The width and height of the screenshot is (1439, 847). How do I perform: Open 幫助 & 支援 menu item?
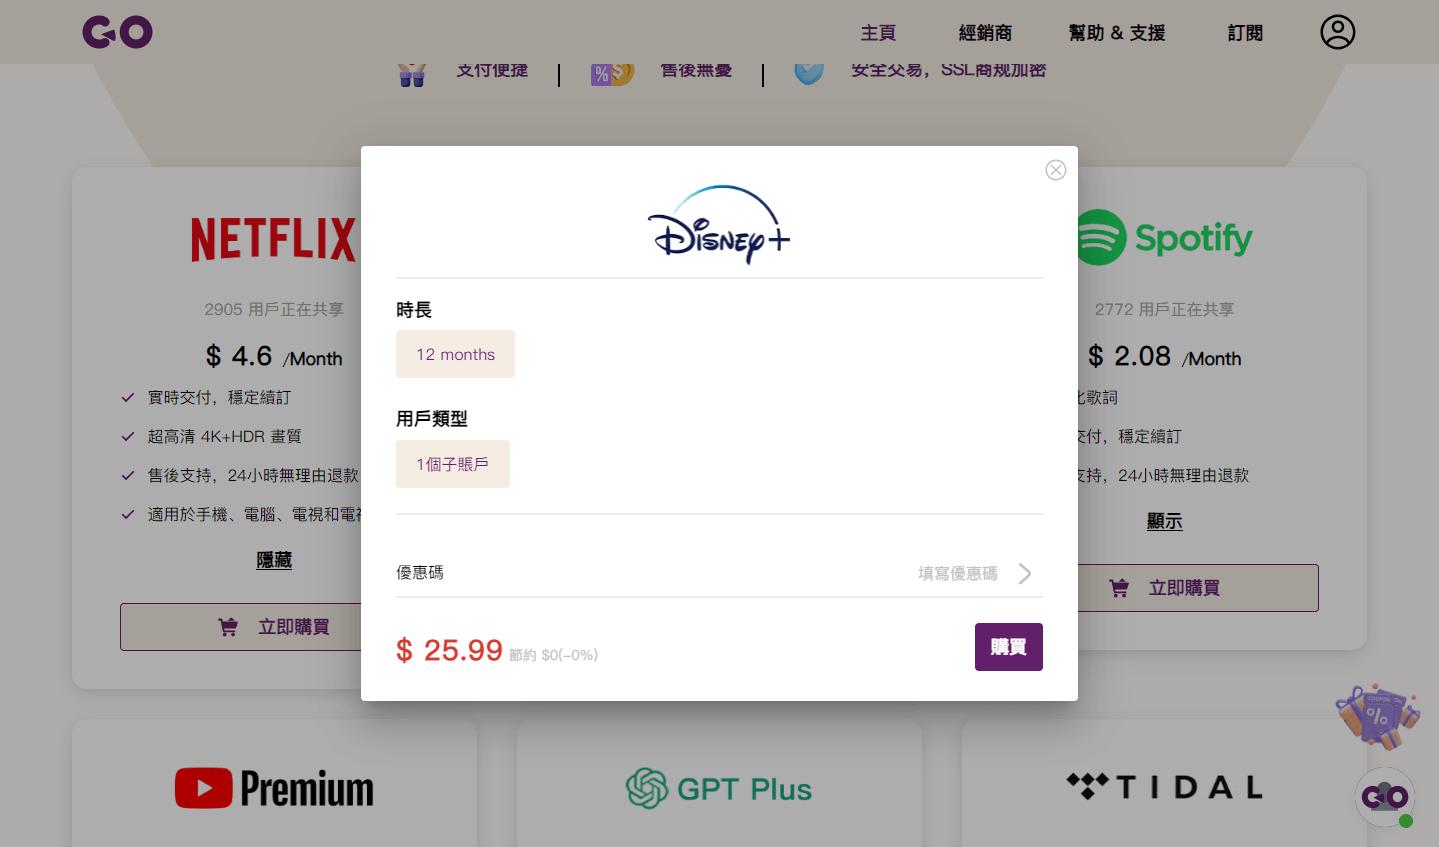click(x=1117, y=33)
